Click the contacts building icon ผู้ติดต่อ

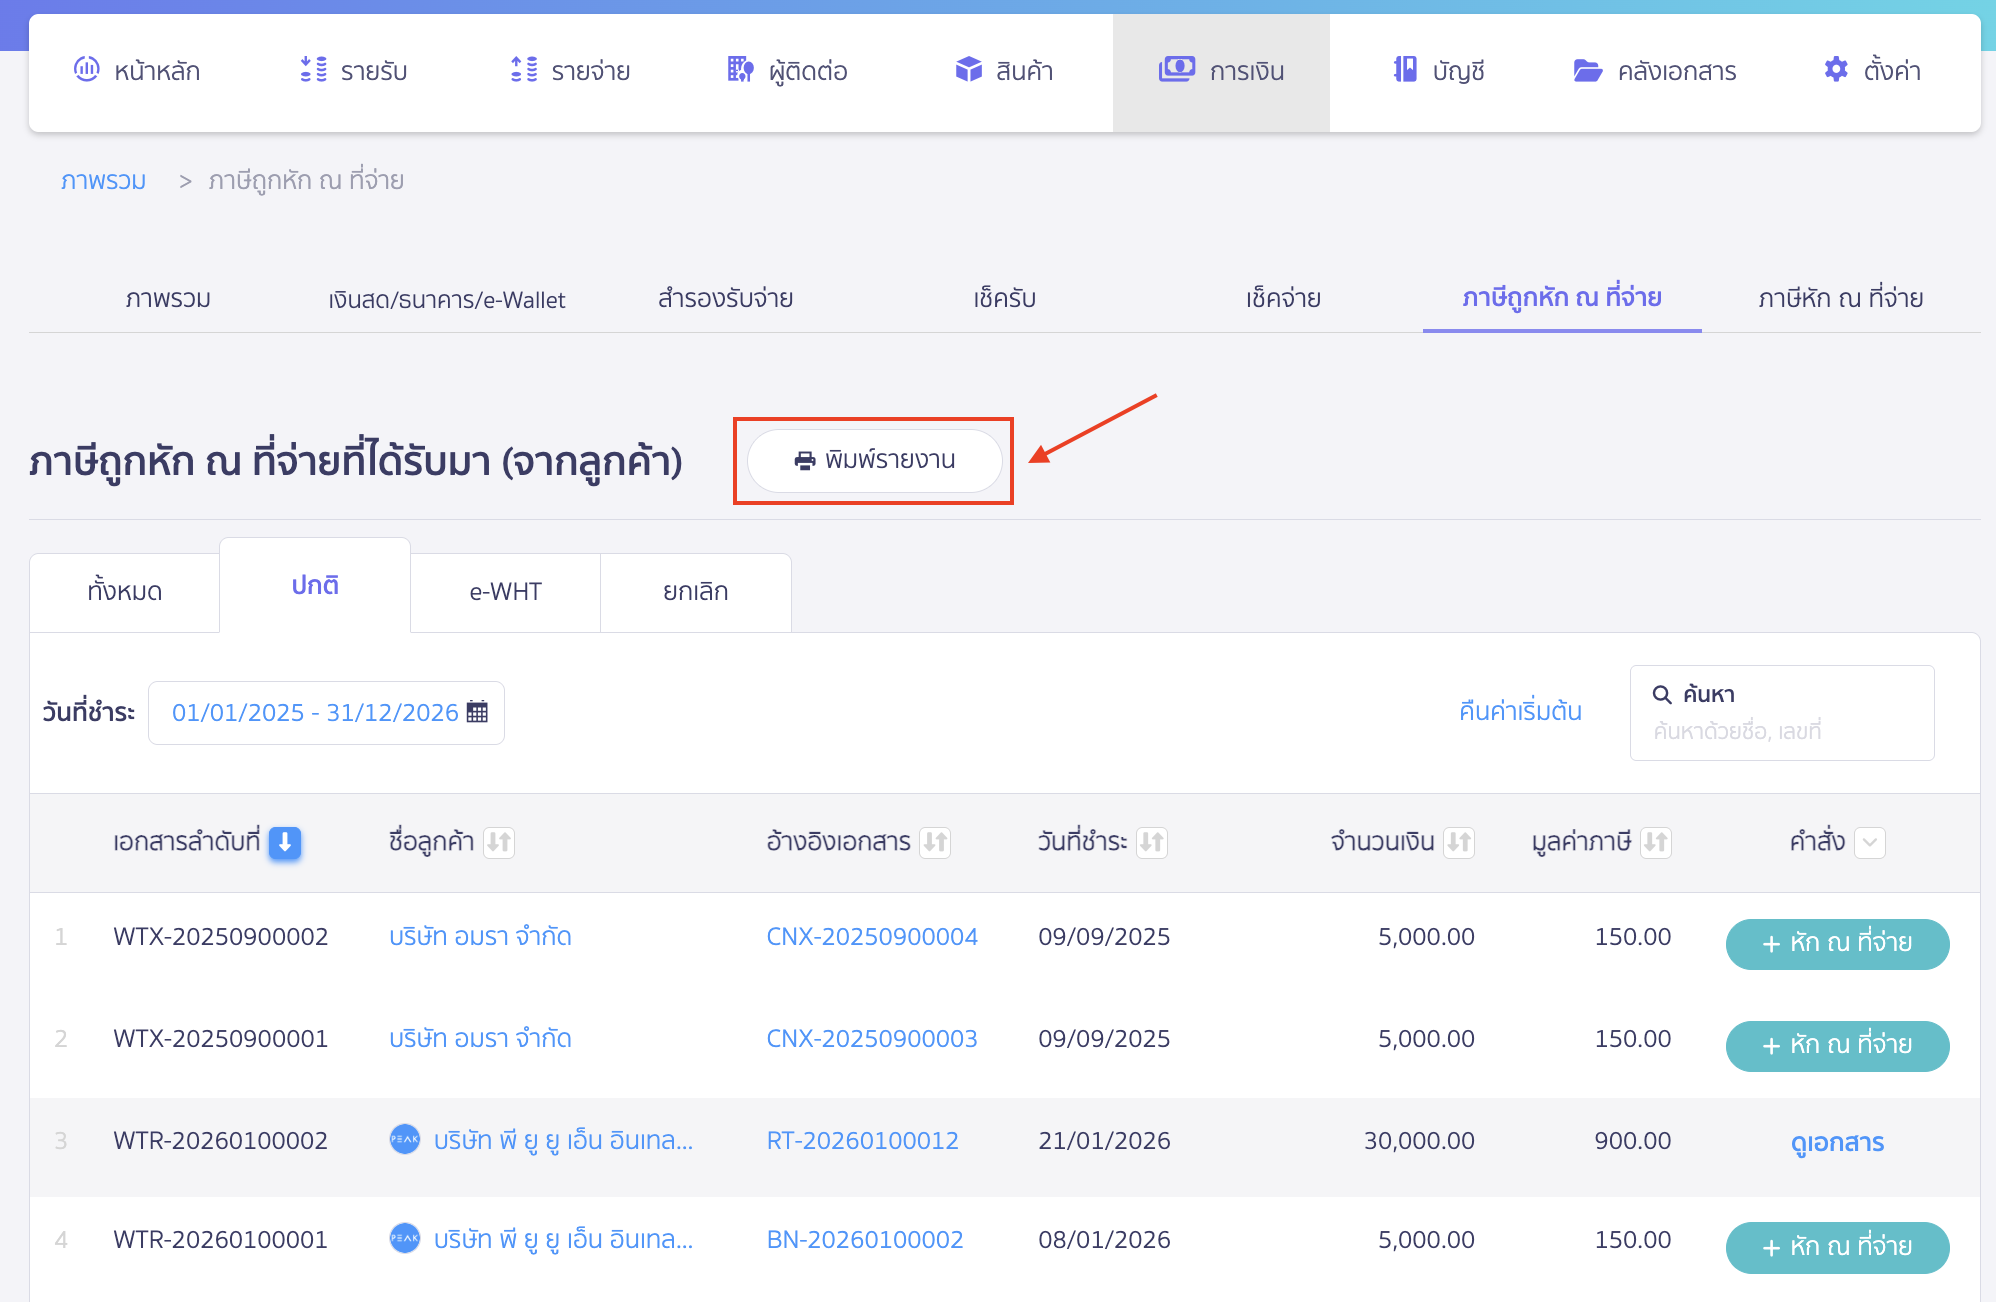point(740,70)
